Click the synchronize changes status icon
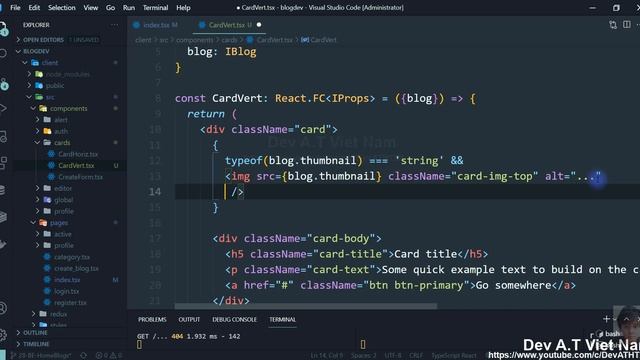The height and width of the screenshot is (360, 640). (83, 356)
